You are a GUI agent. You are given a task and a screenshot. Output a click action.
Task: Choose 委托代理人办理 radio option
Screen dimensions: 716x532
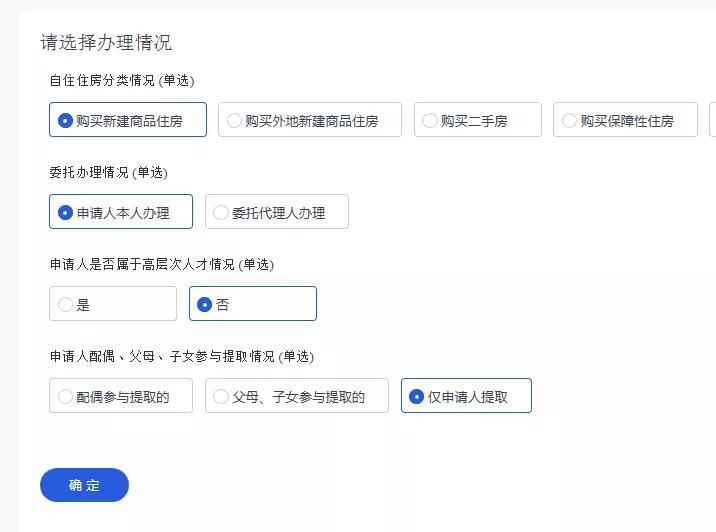(x=277, y=212)
